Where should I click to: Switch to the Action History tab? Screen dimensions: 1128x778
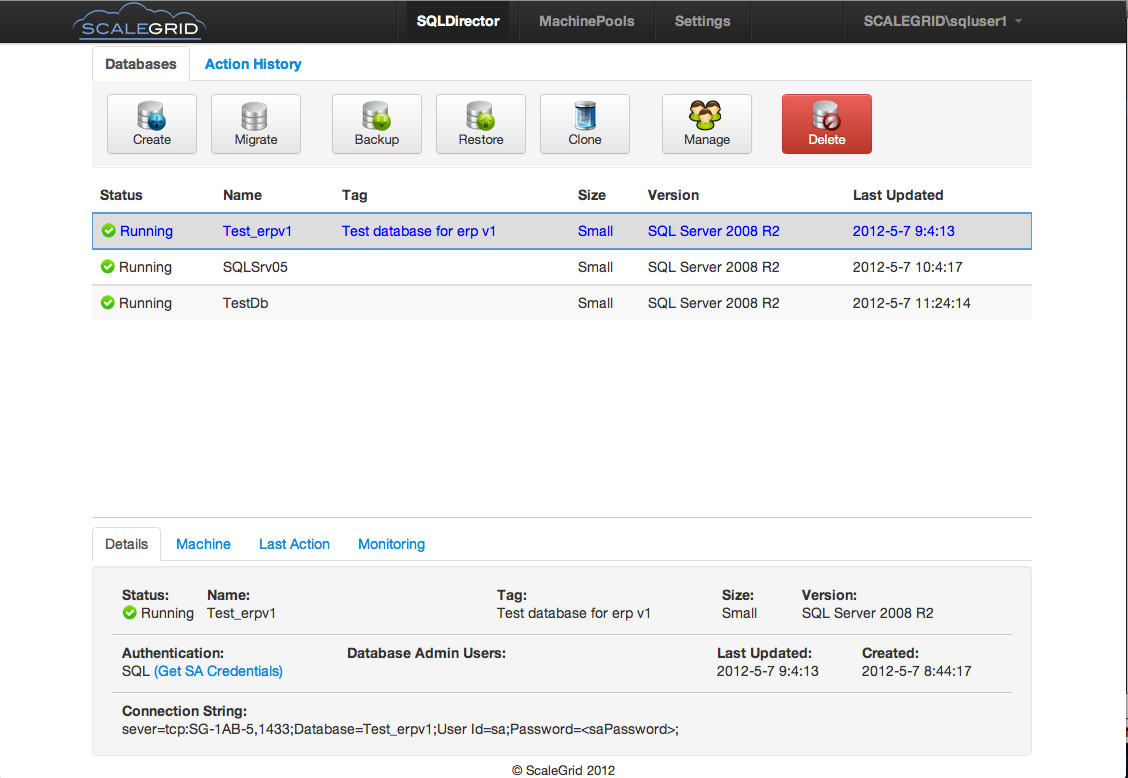[x=253, y=64]
